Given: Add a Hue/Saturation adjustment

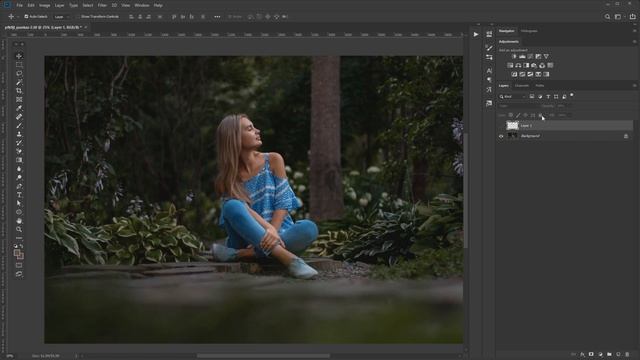Looking at the screenshot, I should [510, 65].
